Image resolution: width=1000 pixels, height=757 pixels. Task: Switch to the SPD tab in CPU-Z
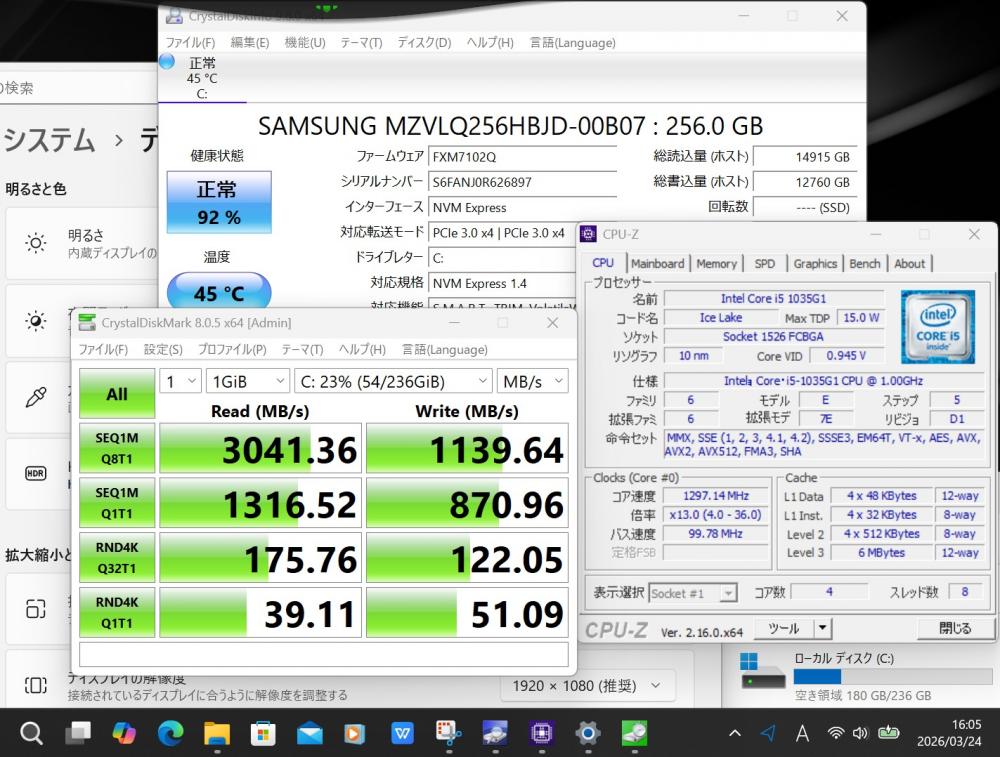pyautogui.click(x=765, y=263)
